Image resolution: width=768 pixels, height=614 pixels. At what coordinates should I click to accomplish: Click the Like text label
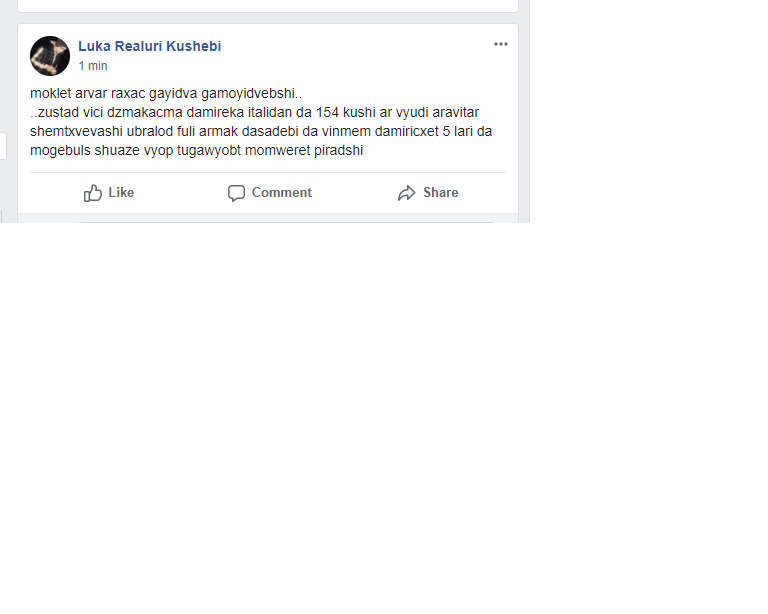coord(121,192)
